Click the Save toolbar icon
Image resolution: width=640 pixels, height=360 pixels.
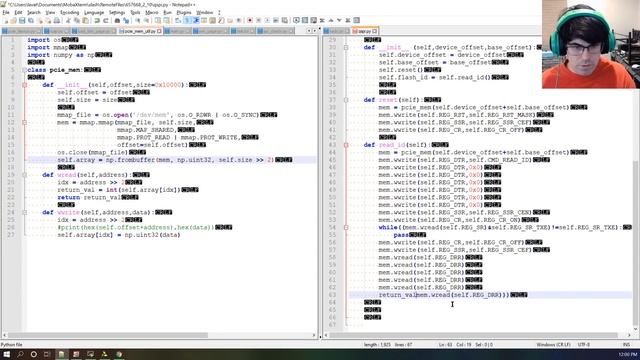[x=22, y=20]
